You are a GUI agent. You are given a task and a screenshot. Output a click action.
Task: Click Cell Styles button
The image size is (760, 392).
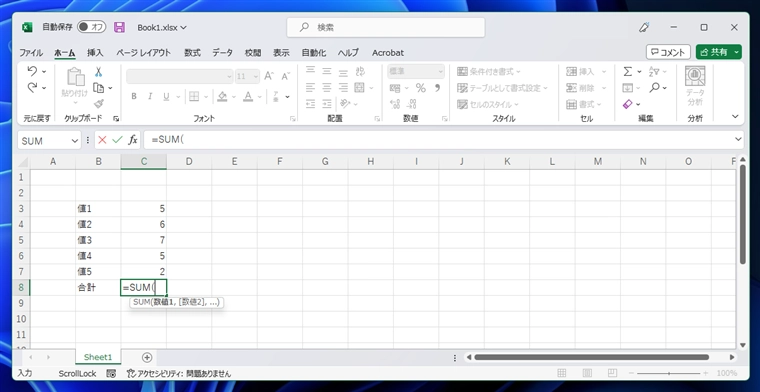point(488,104)
